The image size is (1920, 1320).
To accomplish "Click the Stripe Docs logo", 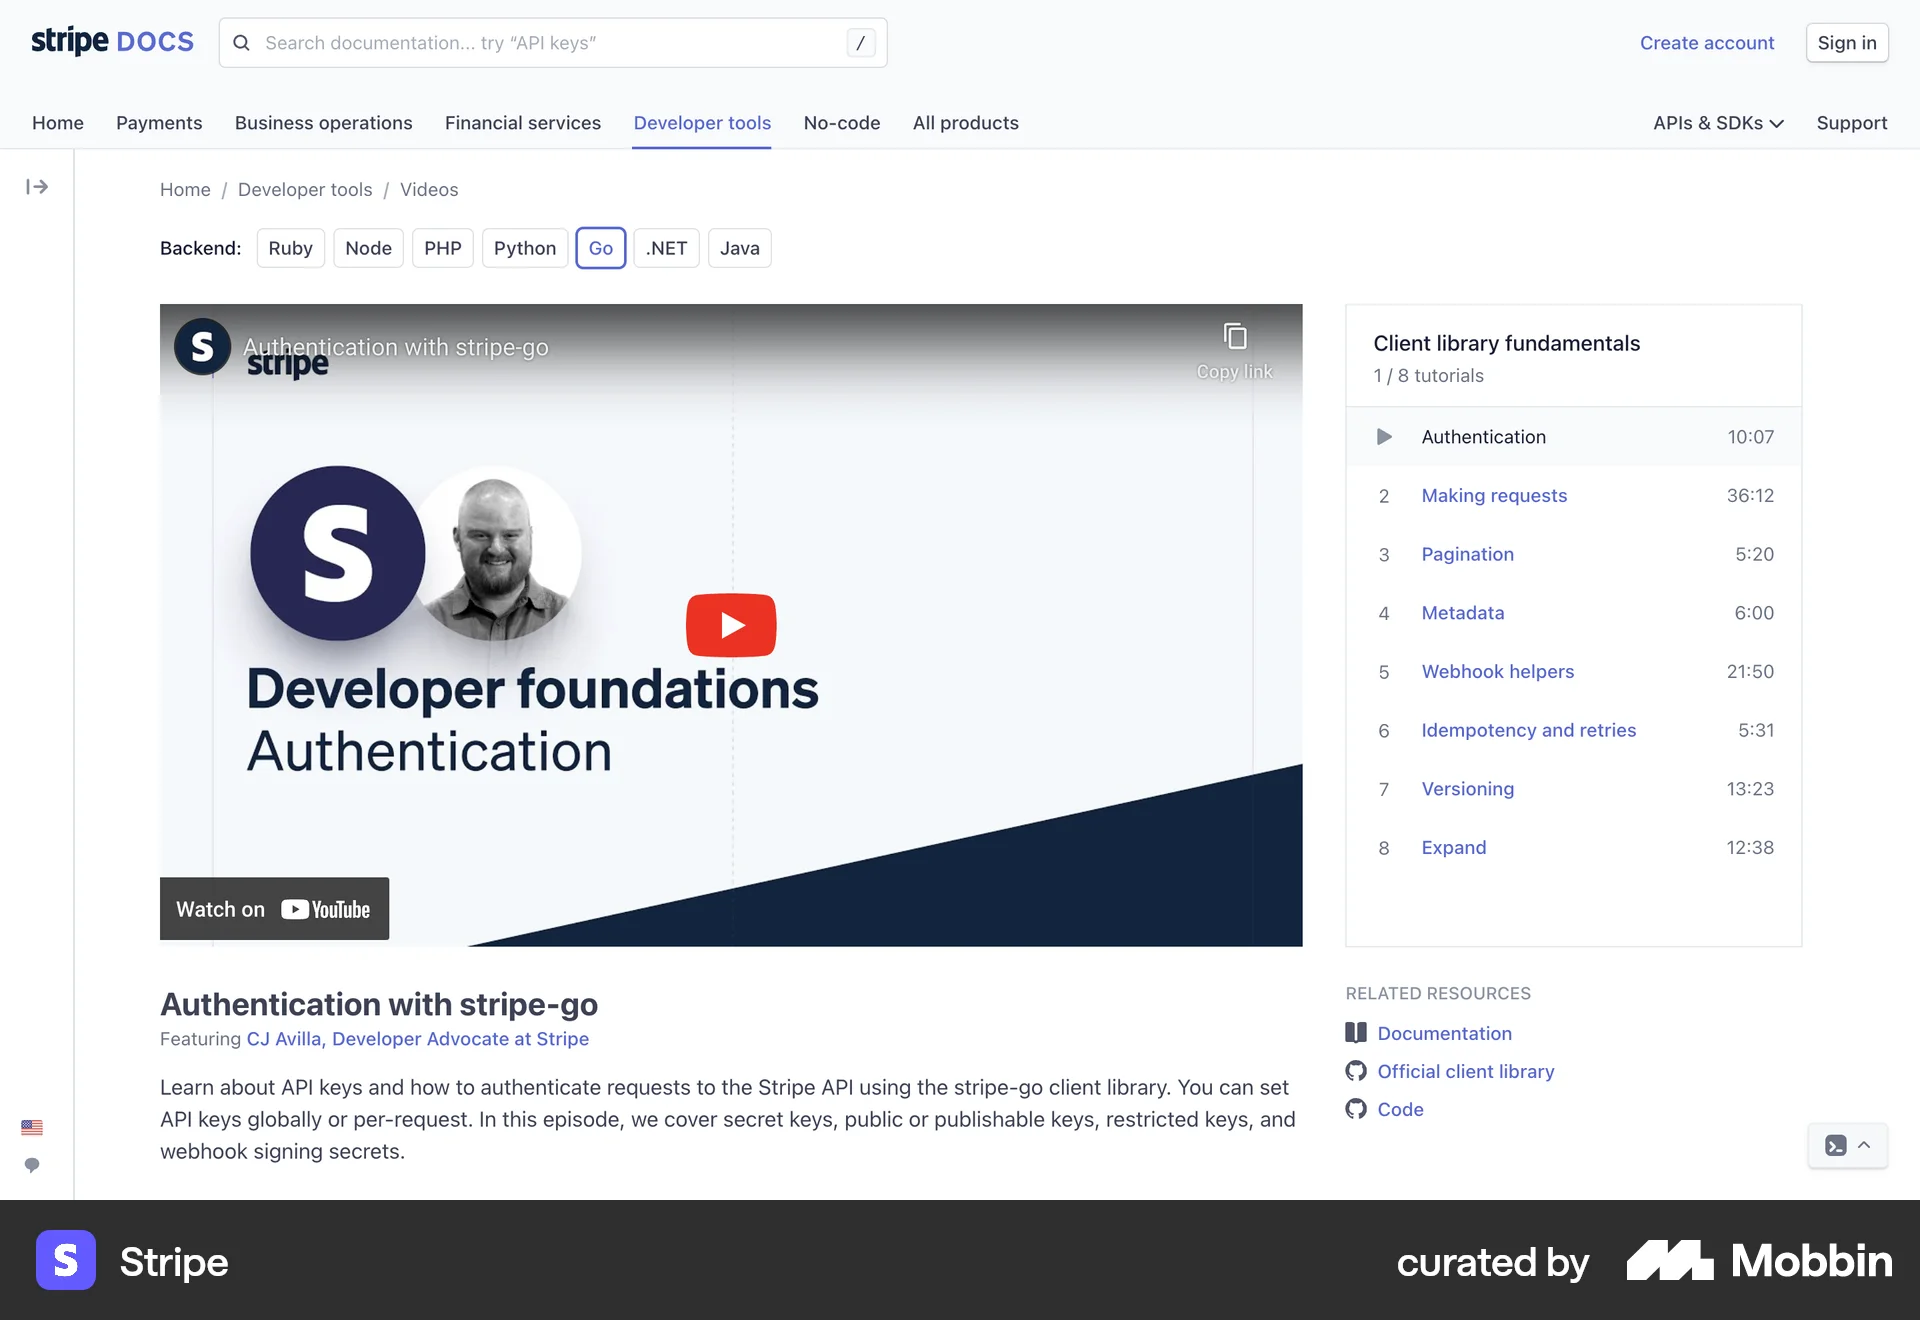I will pos(111,41).
